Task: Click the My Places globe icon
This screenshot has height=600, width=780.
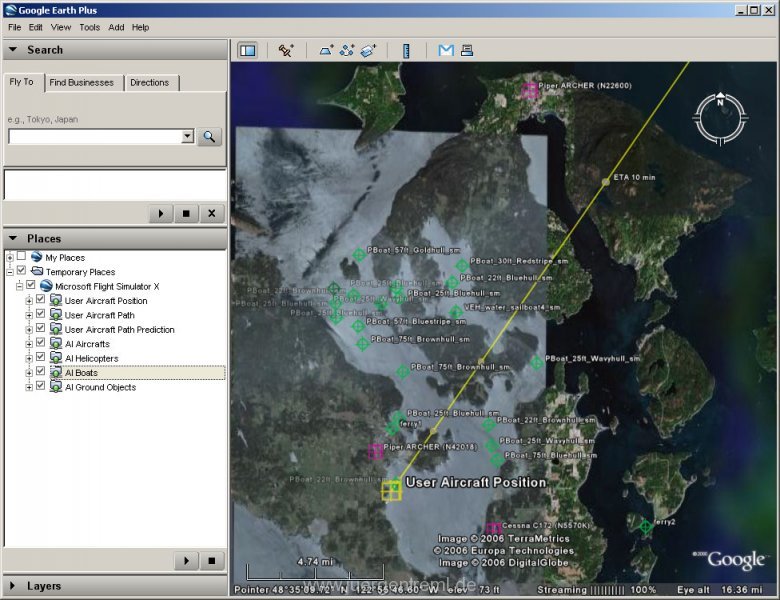Action: [36, 257]
